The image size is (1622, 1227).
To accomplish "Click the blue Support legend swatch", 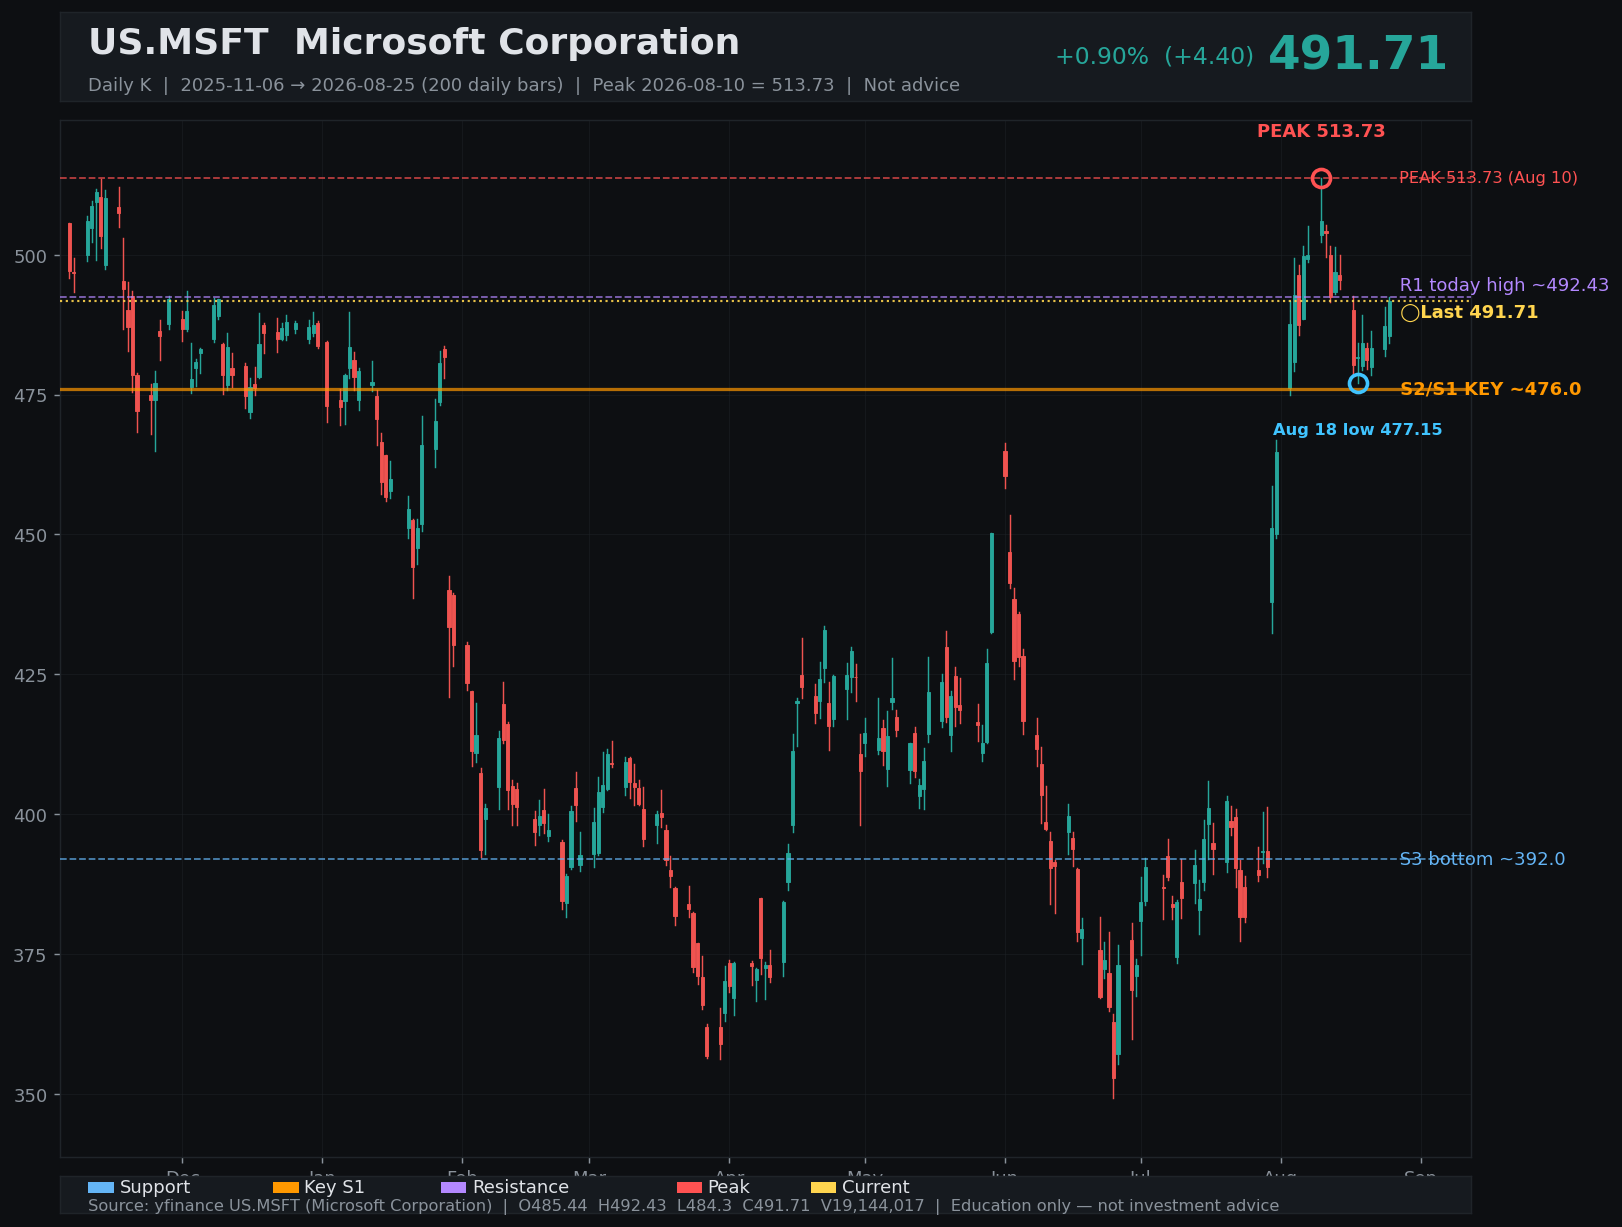I will (x=101, y=1188).
